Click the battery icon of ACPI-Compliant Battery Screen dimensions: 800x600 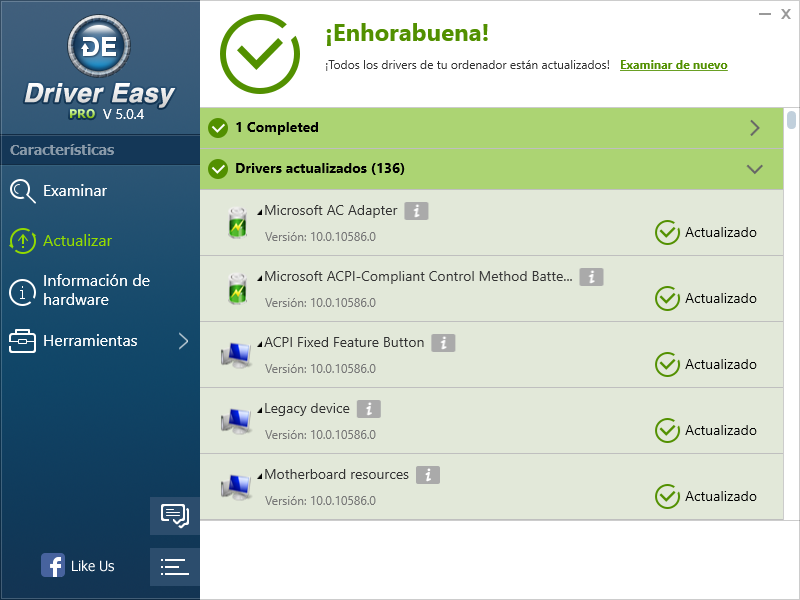tap(237, 289)
